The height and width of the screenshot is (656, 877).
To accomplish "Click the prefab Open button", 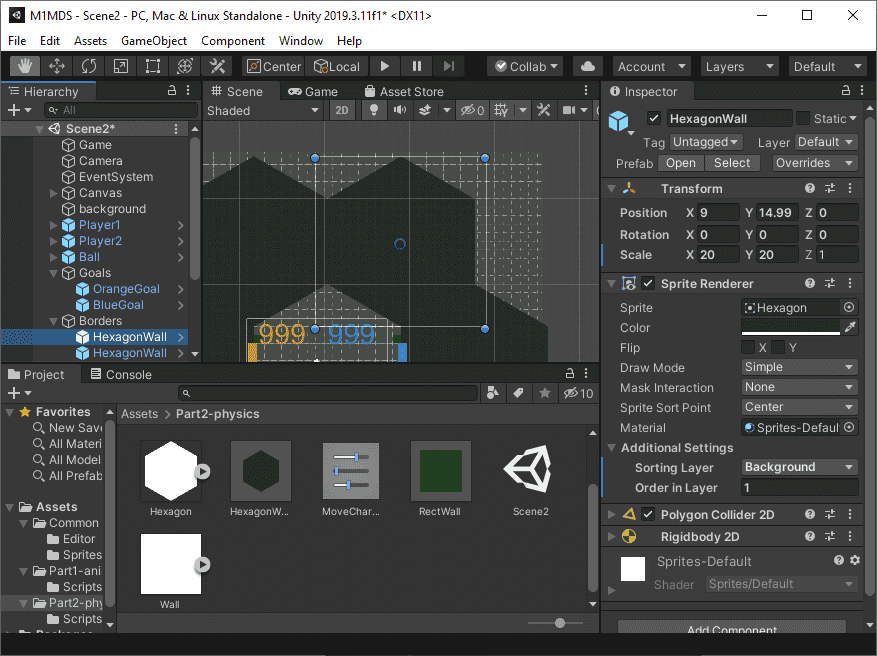I will pyautogui.click(x=681, y=163).
